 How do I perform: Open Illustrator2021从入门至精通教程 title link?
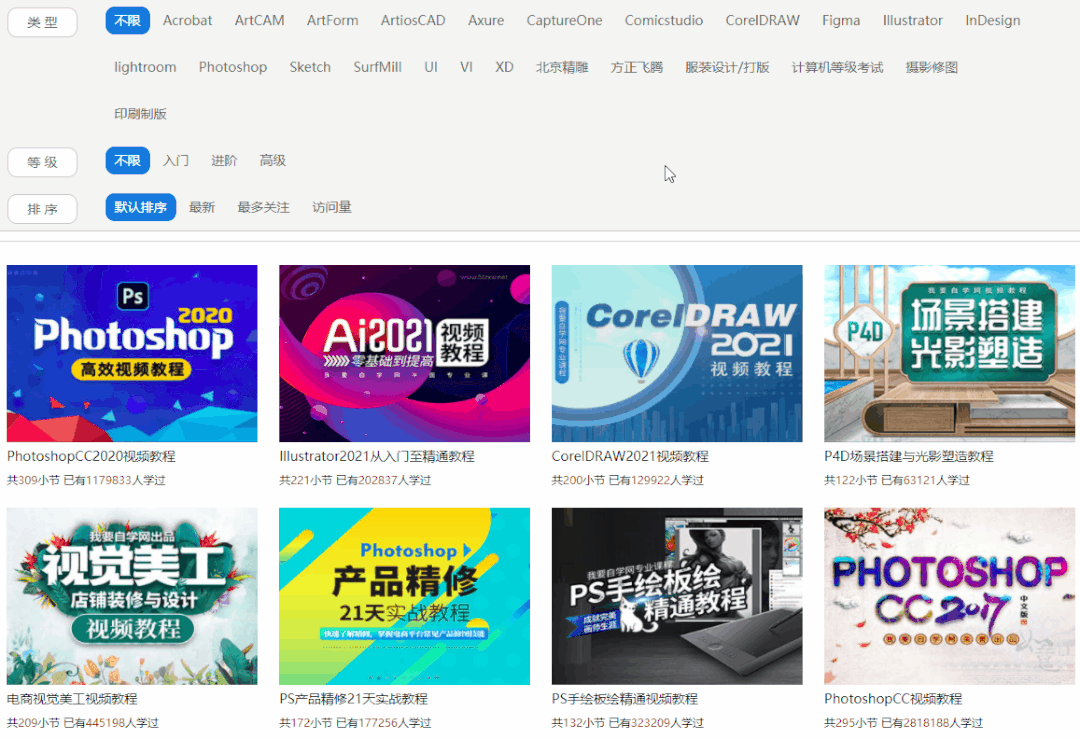coord(377,456)
